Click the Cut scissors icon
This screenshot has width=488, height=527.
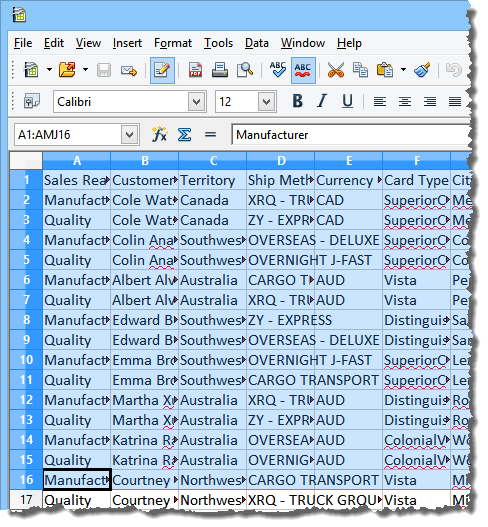pos(336,70)
